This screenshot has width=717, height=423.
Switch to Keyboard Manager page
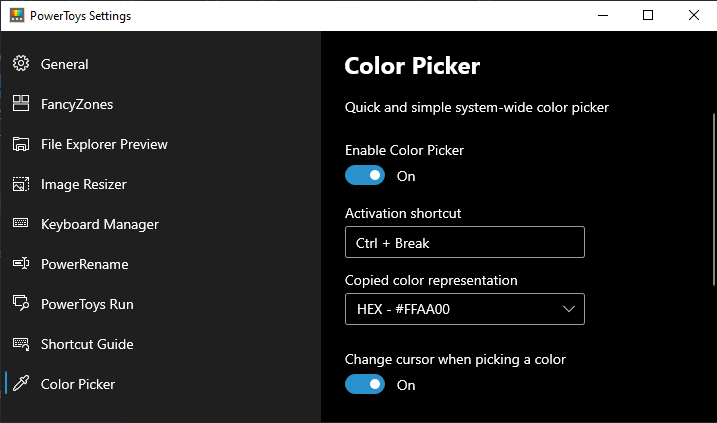pyautogui.click(x=160, y=224)
